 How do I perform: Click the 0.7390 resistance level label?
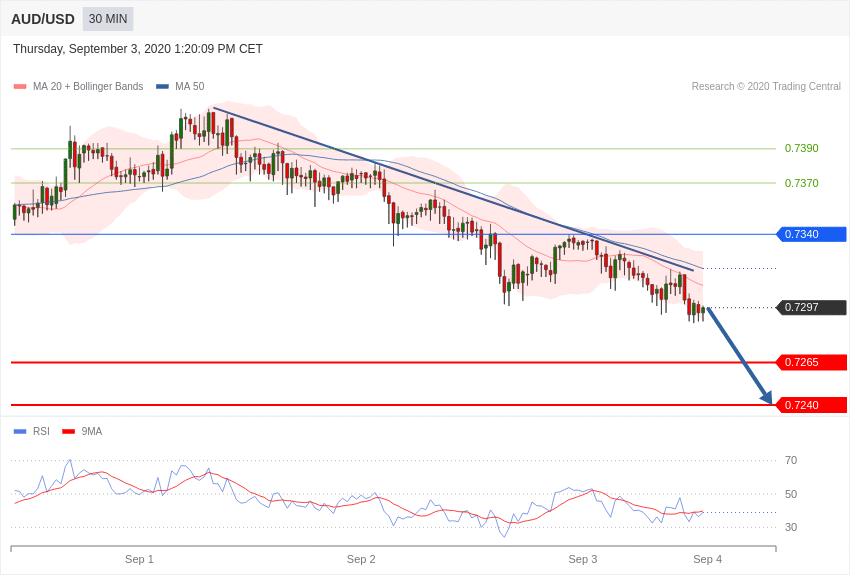pos(801,148)
